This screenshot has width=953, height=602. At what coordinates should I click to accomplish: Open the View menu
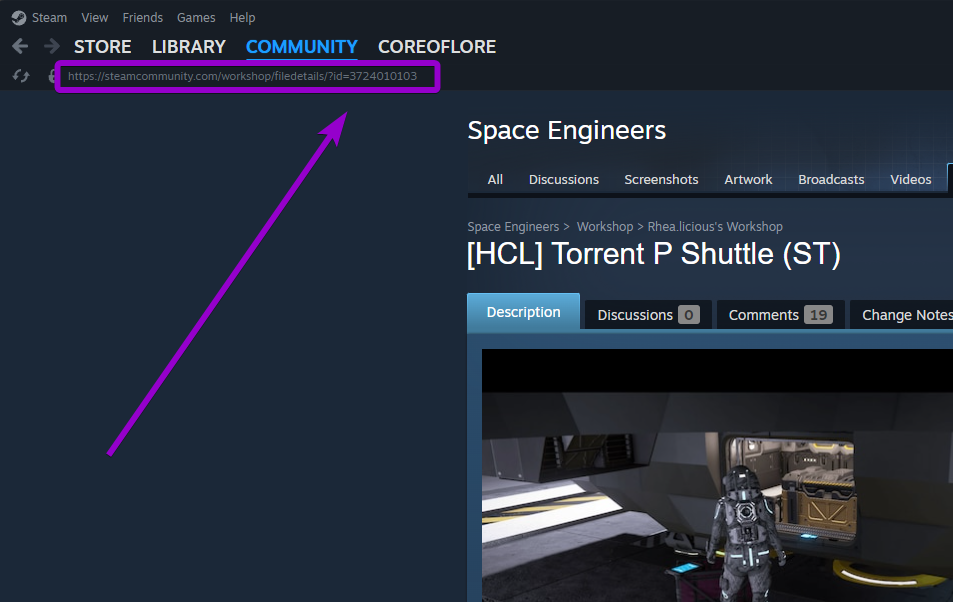tap(95, 18)
